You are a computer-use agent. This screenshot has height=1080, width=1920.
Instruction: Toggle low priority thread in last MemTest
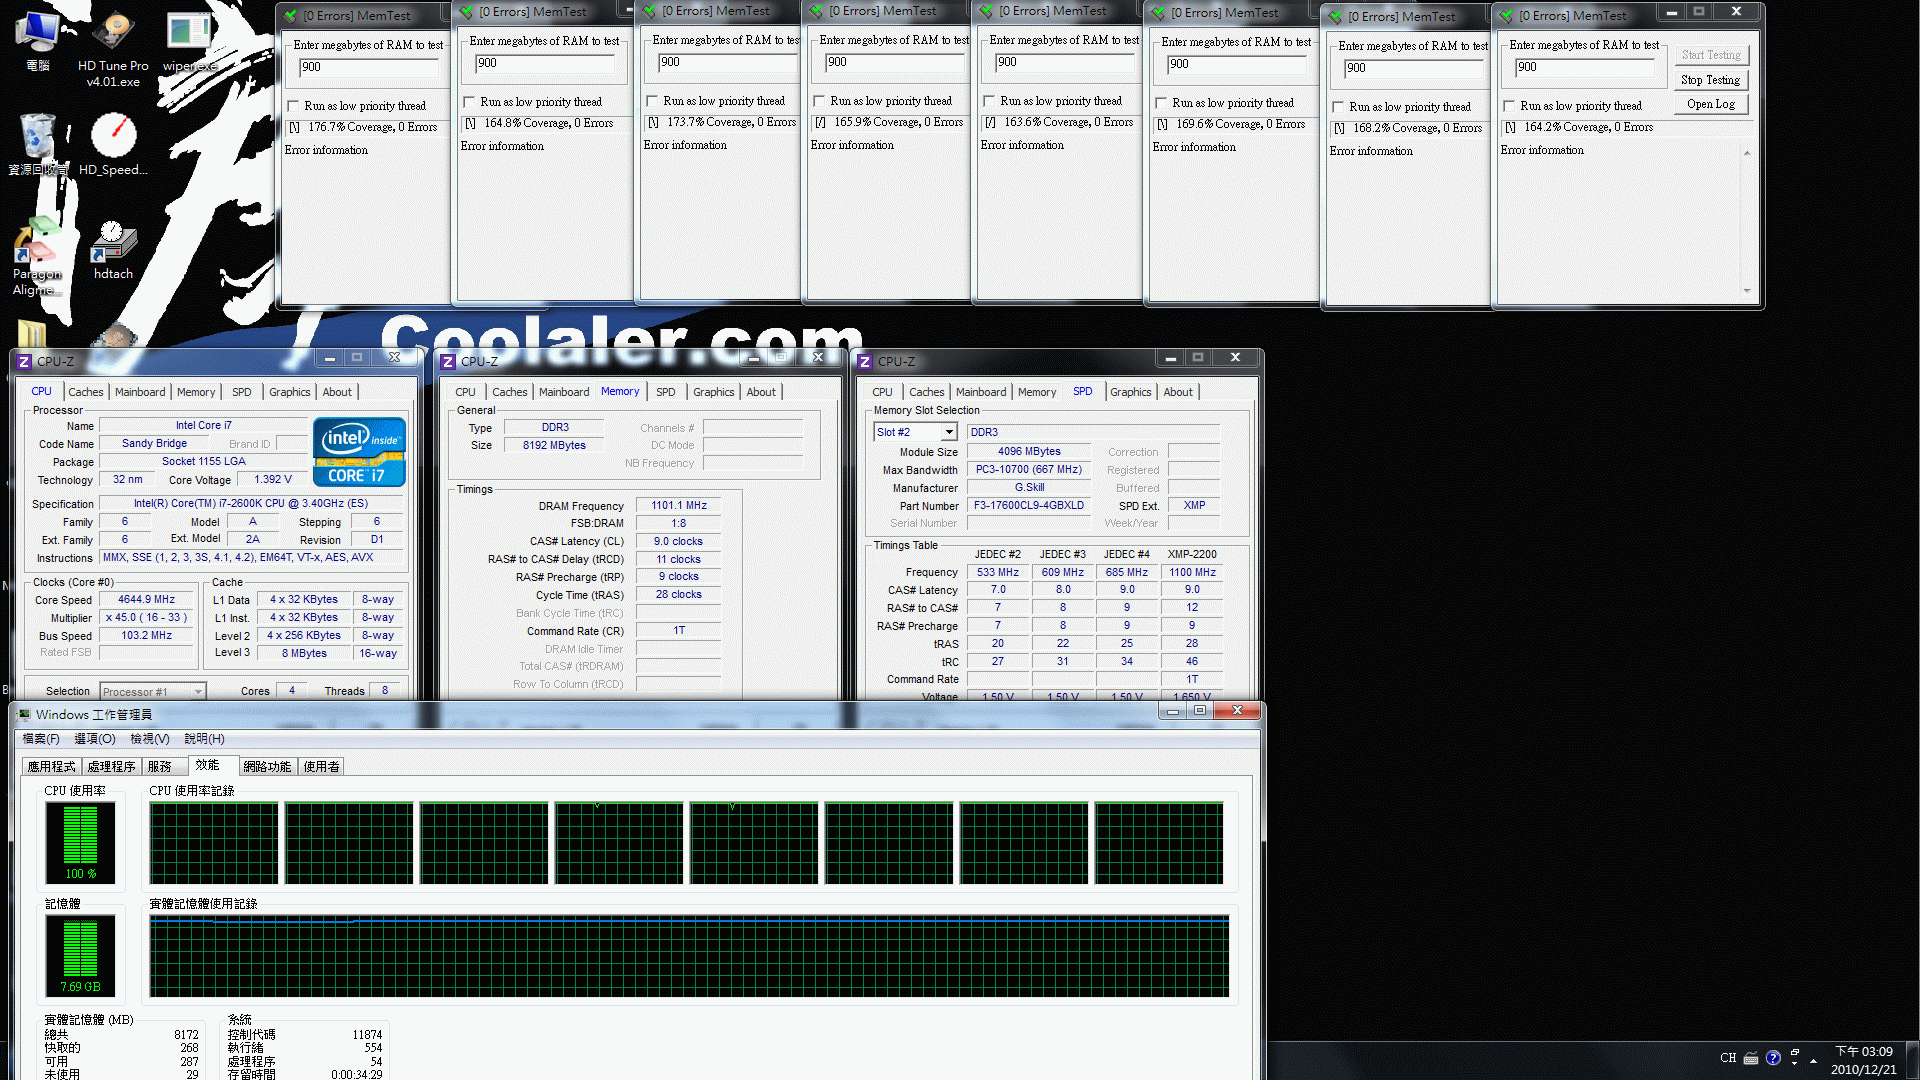pyautogui.click(x=1509, y=106)
